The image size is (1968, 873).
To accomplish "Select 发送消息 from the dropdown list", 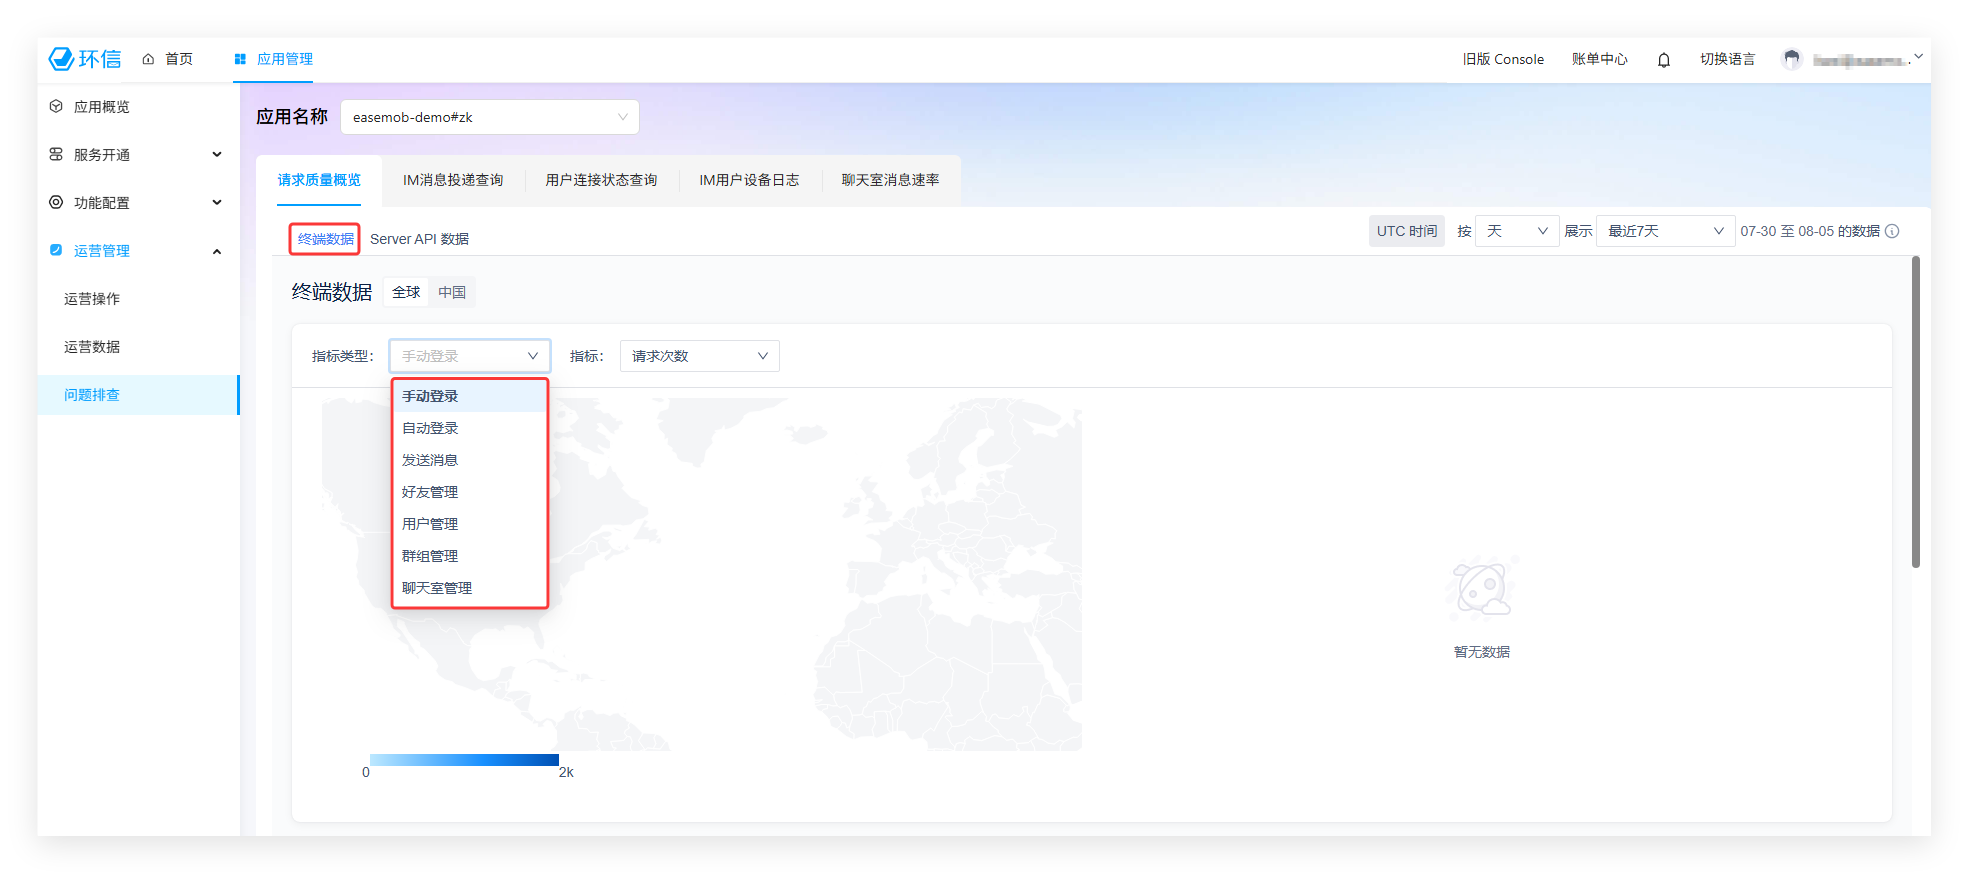I will pyautogui.click(x=430, y=461).
